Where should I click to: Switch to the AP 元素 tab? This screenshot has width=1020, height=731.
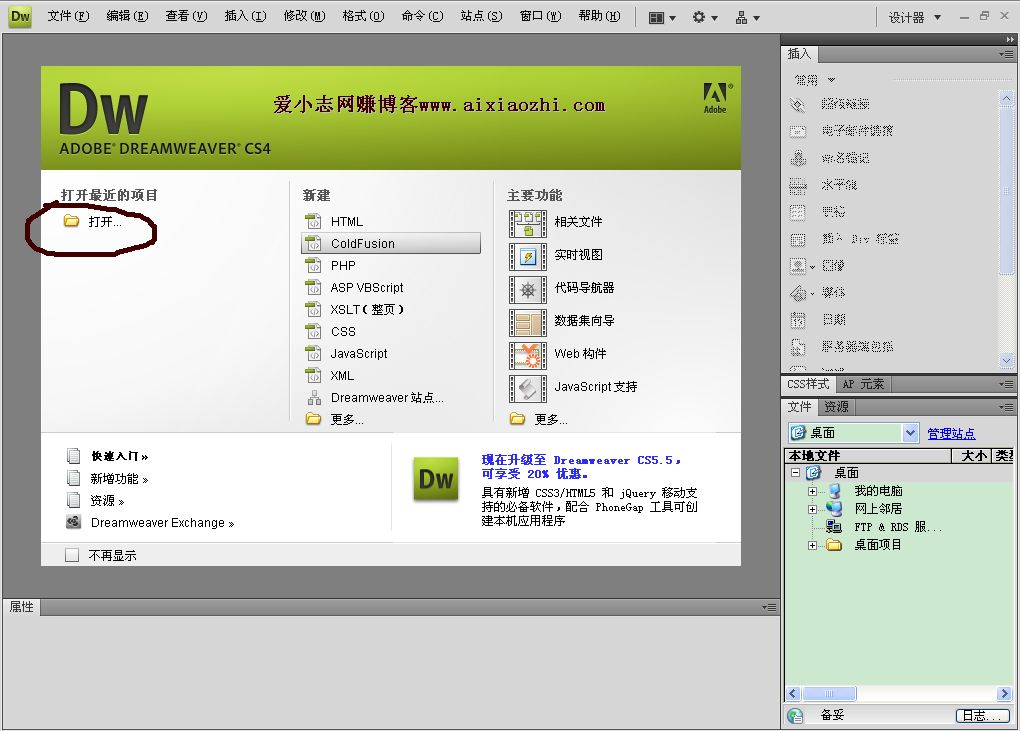click(x=863, y=384)
